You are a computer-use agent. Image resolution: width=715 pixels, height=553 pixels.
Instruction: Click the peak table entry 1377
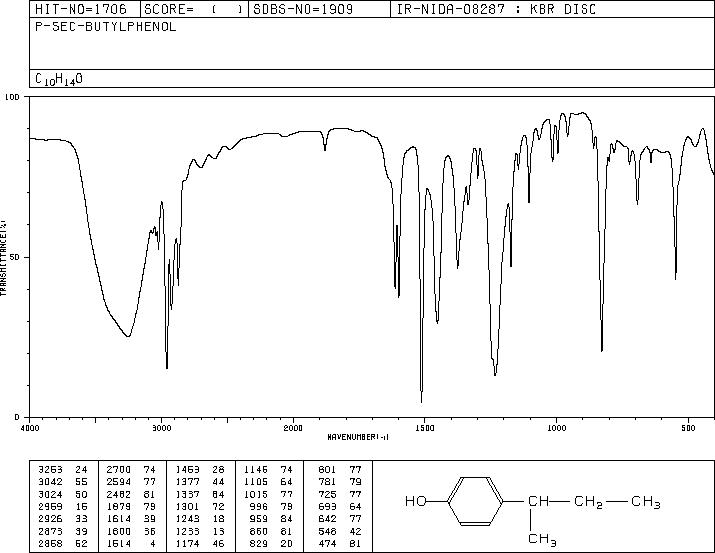coord(187,482)
